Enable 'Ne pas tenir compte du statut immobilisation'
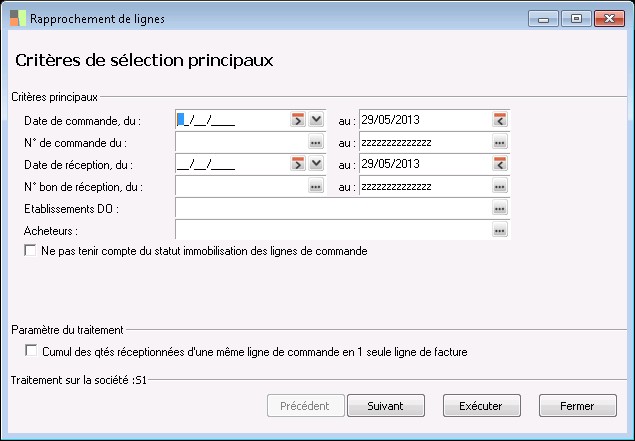This screenshot has width=635, height=441. pos(31,252)
